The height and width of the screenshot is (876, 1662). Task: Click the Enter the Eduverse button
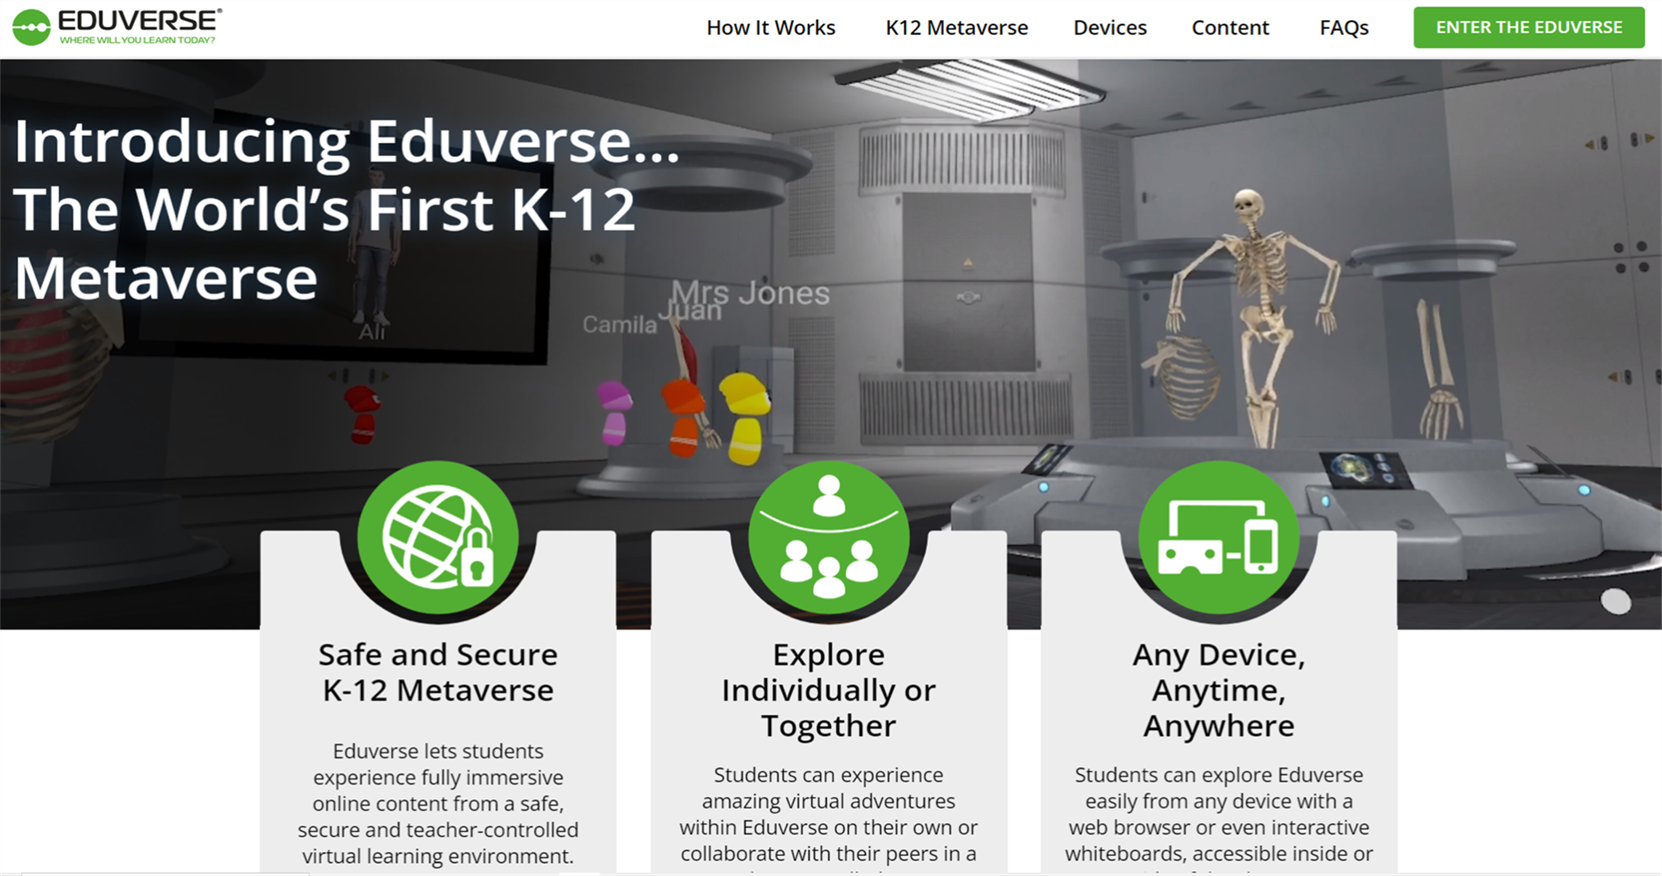coord(1529,28)
